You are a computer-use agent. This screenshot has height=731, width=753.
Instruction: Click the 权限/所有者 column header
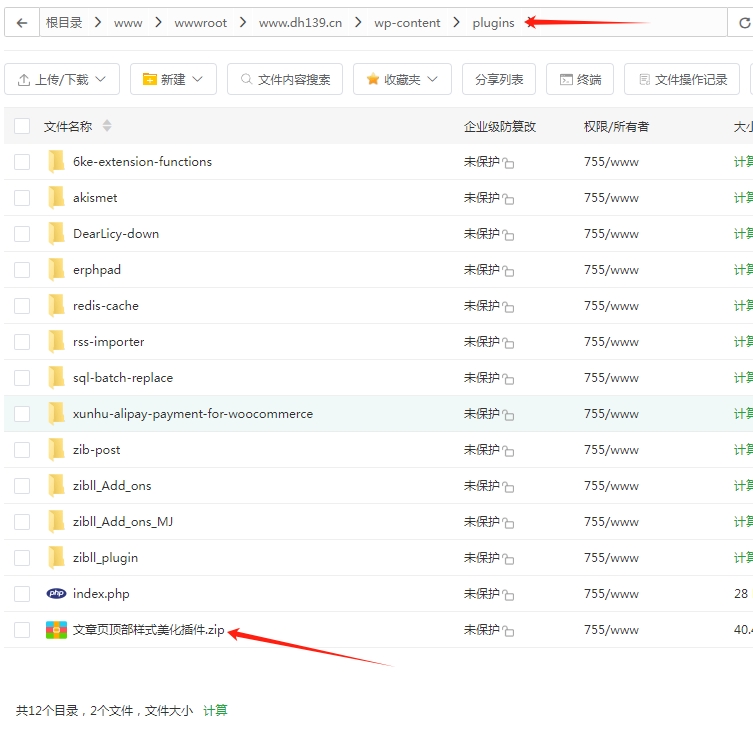pyautogui.click(x=616, y=126)
